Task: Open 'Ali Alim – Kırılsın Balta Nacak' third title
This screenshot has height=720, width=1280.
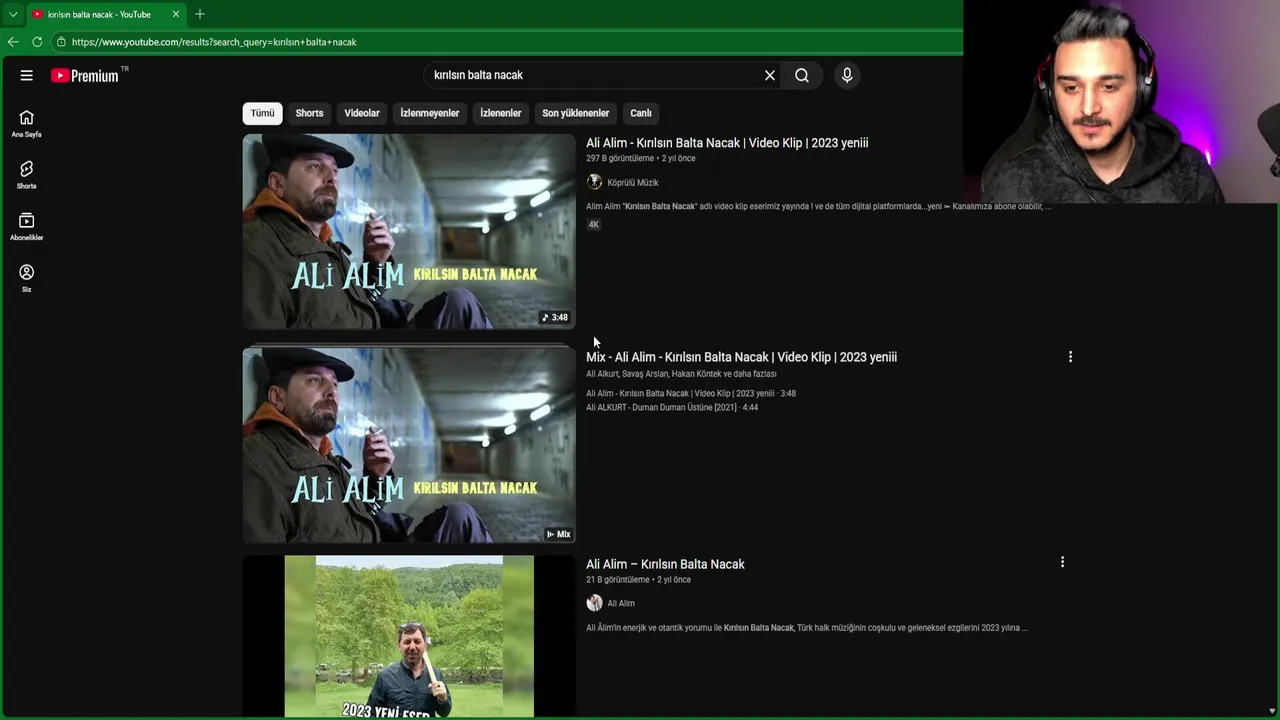Action: click(665, 564)
